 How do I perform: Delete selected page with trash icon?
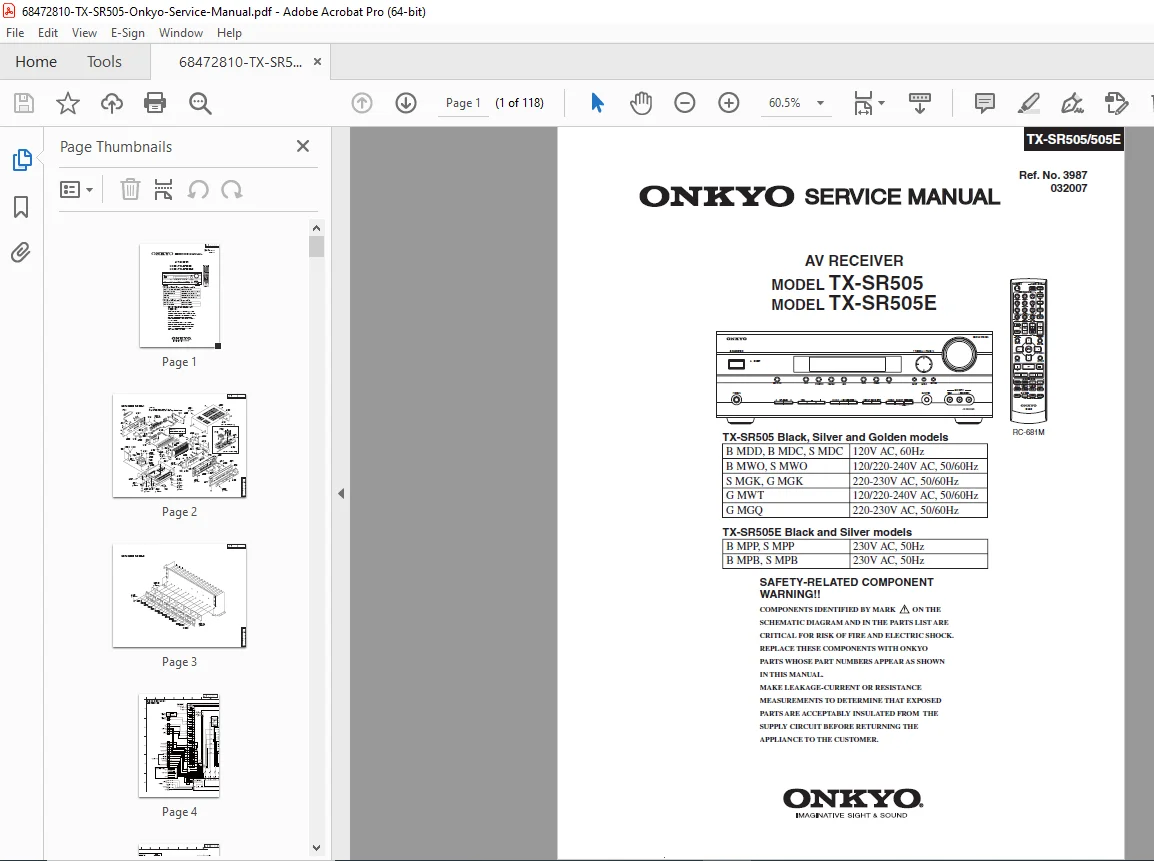pyautogui.click(x=130, y=190)
